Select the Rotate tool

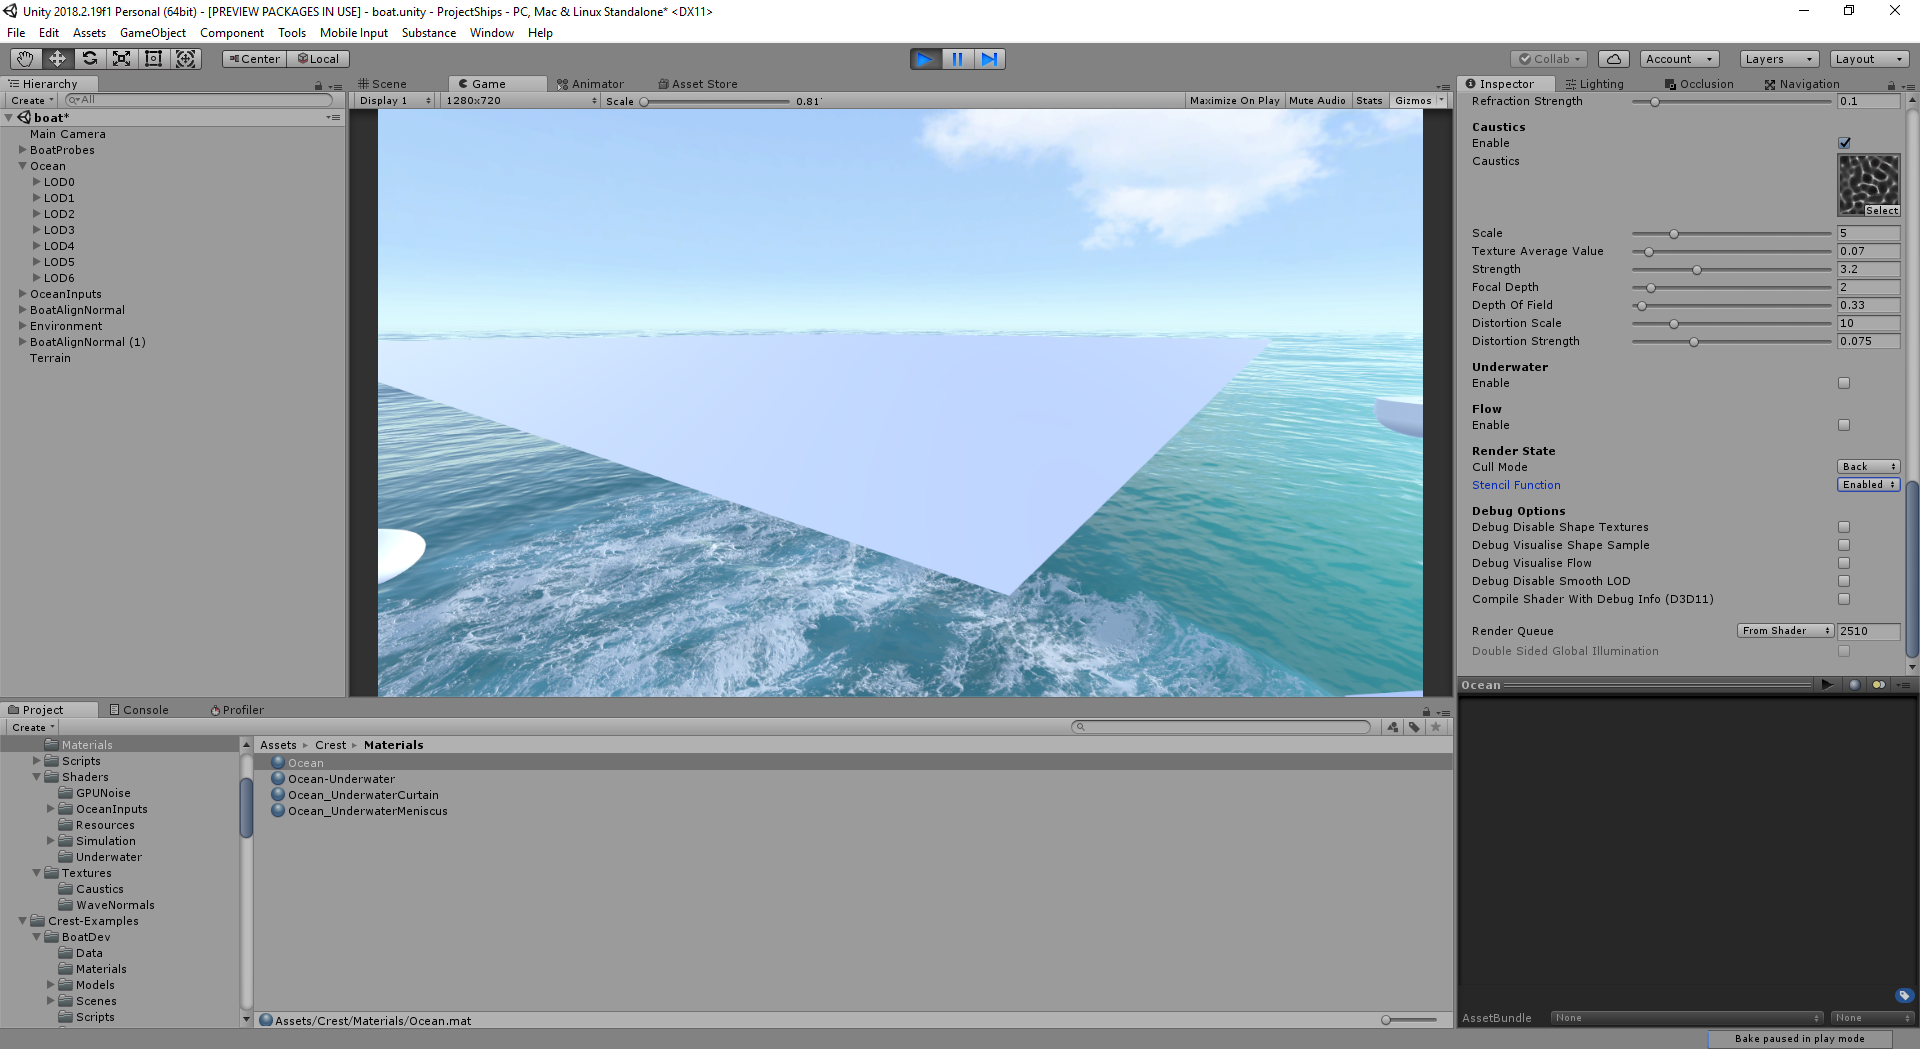pyautogui.click(x=89, y=58)
